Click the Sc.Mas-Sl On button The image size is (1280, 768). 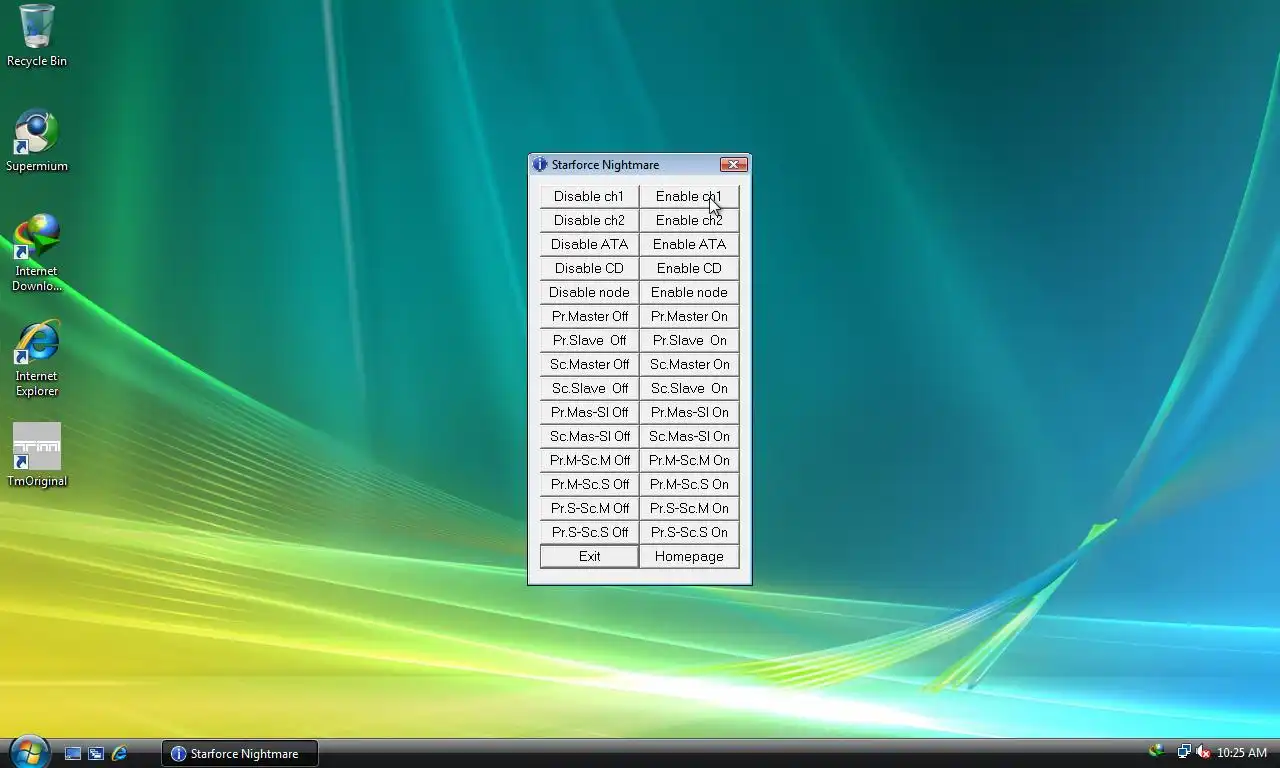point(689,436)
